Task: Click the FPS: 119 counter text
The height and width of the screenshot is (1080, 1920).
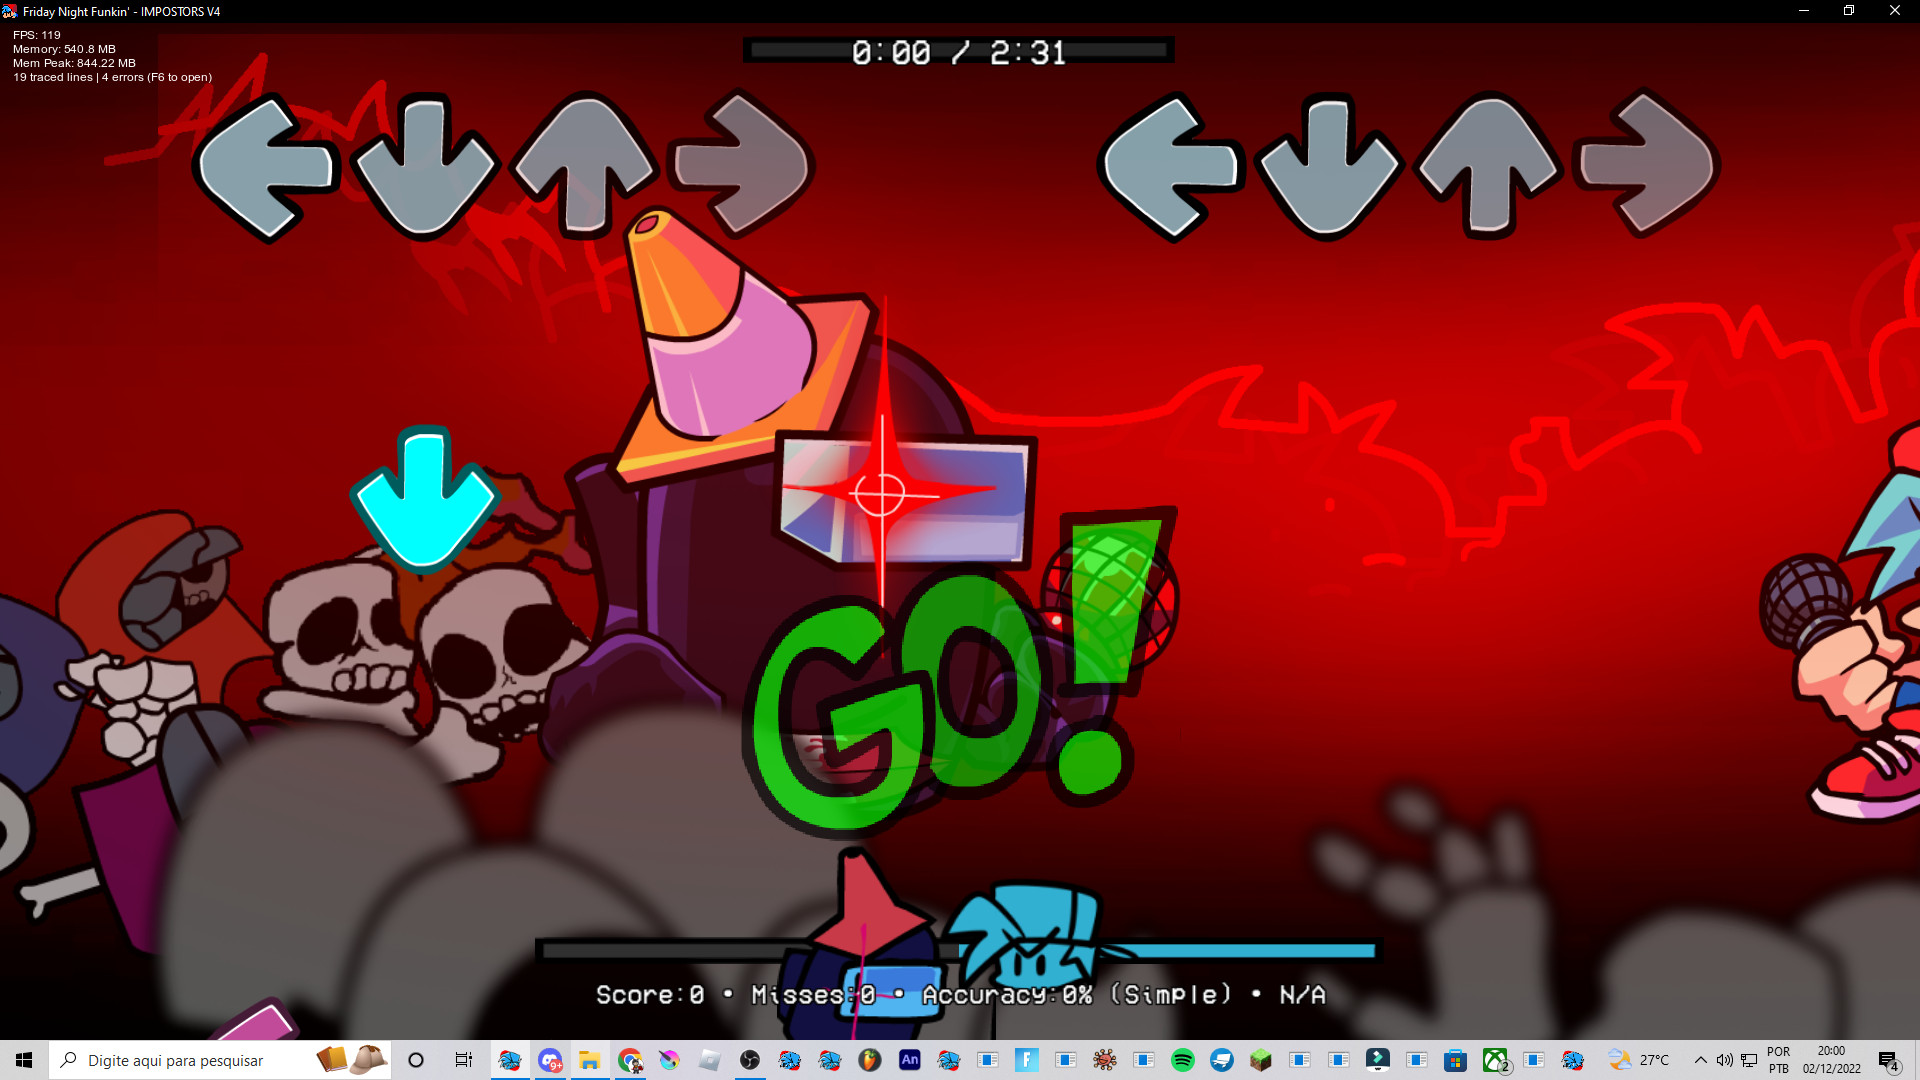Action: click(x=37, y=35)
